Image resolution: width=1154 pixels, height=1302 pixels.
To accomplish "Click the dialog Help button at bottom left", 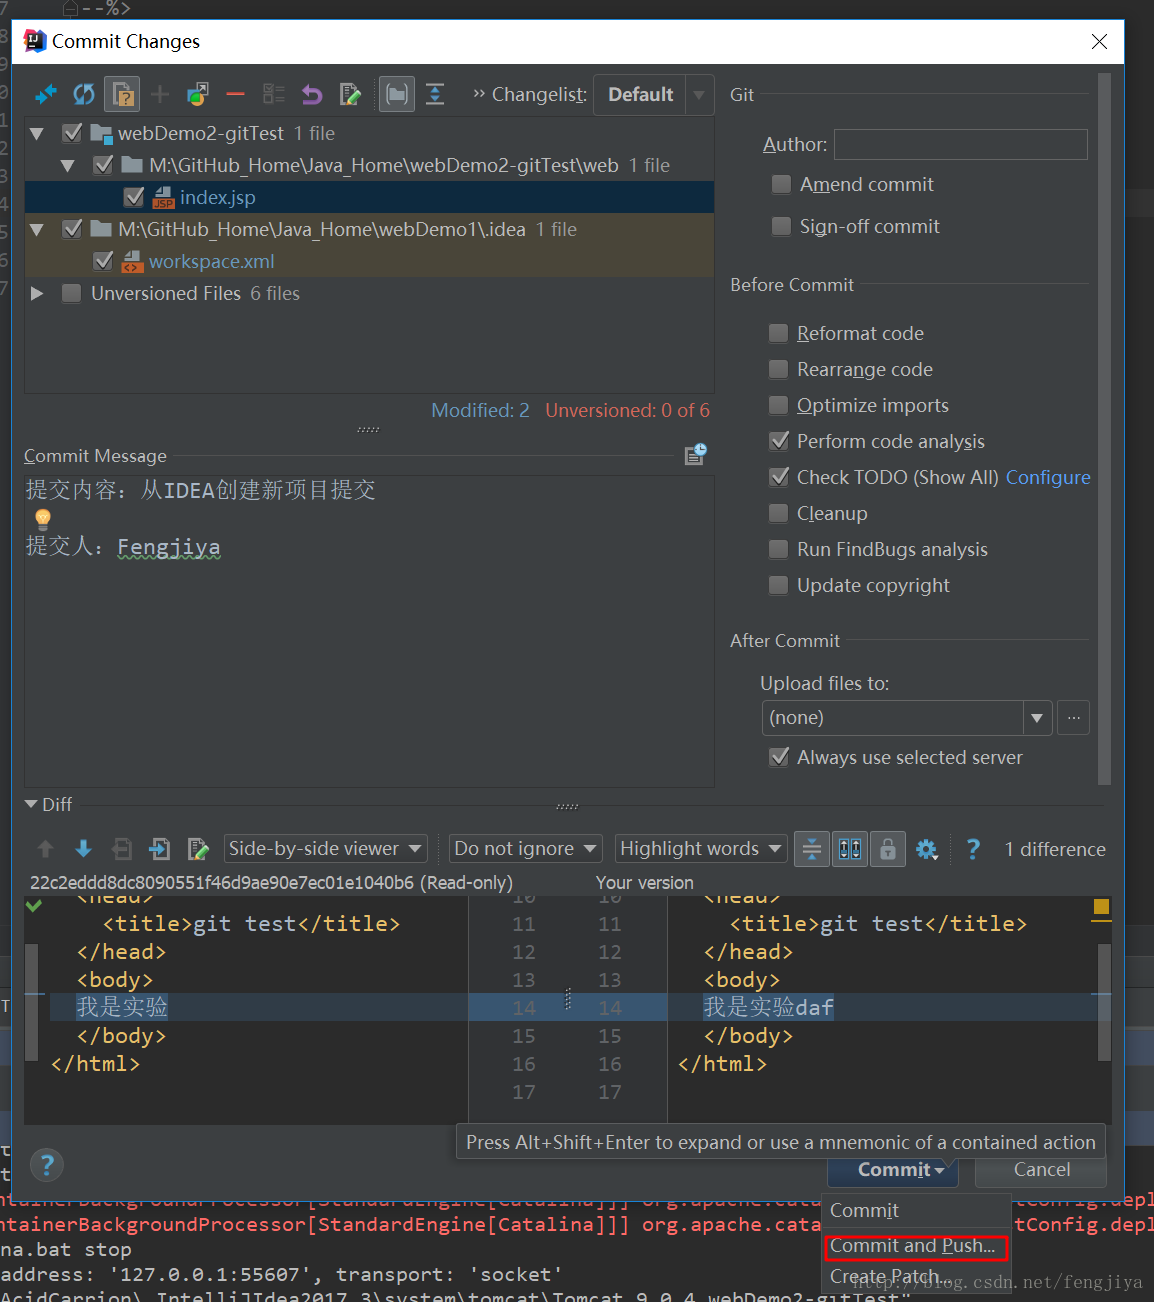I will point(47,1165).
